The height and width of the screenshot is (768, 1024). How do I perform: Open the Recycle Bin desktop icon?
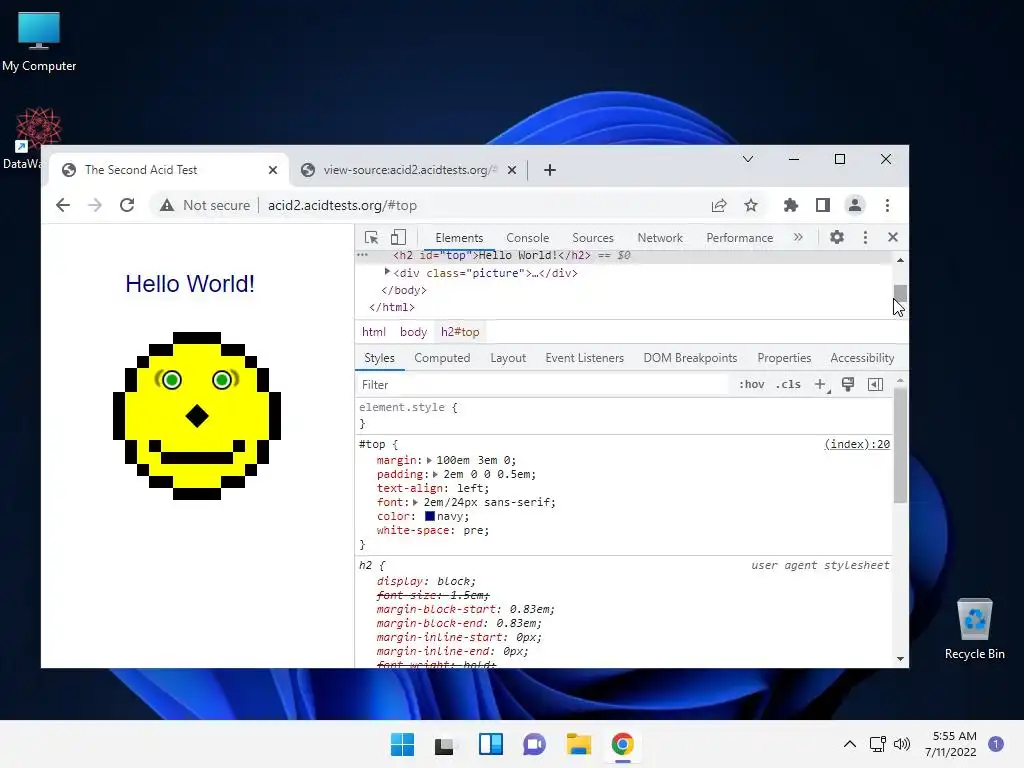[974, 629]
